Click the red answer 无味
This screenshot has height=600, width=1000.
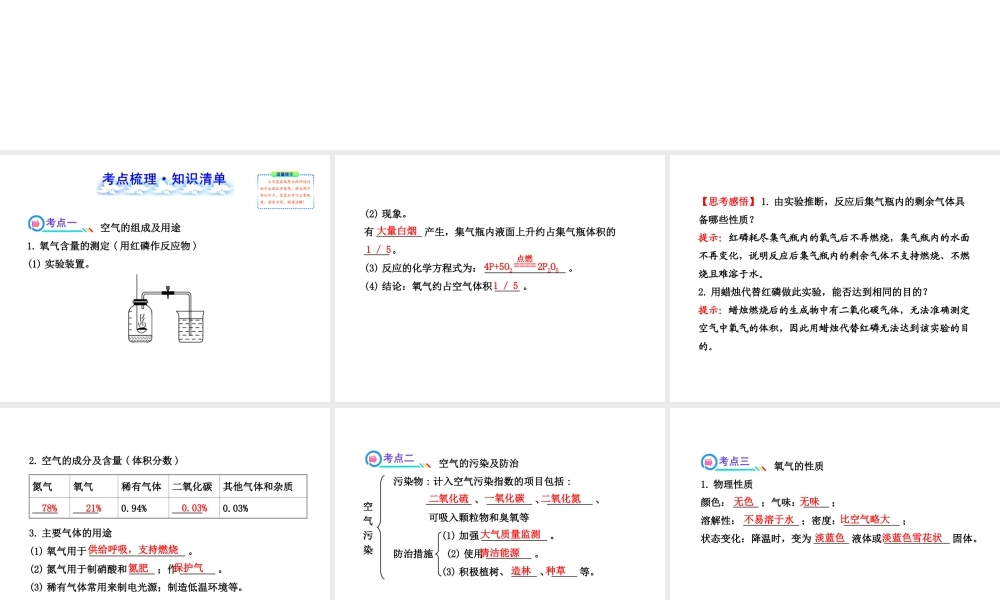click(x=810, y=502)
